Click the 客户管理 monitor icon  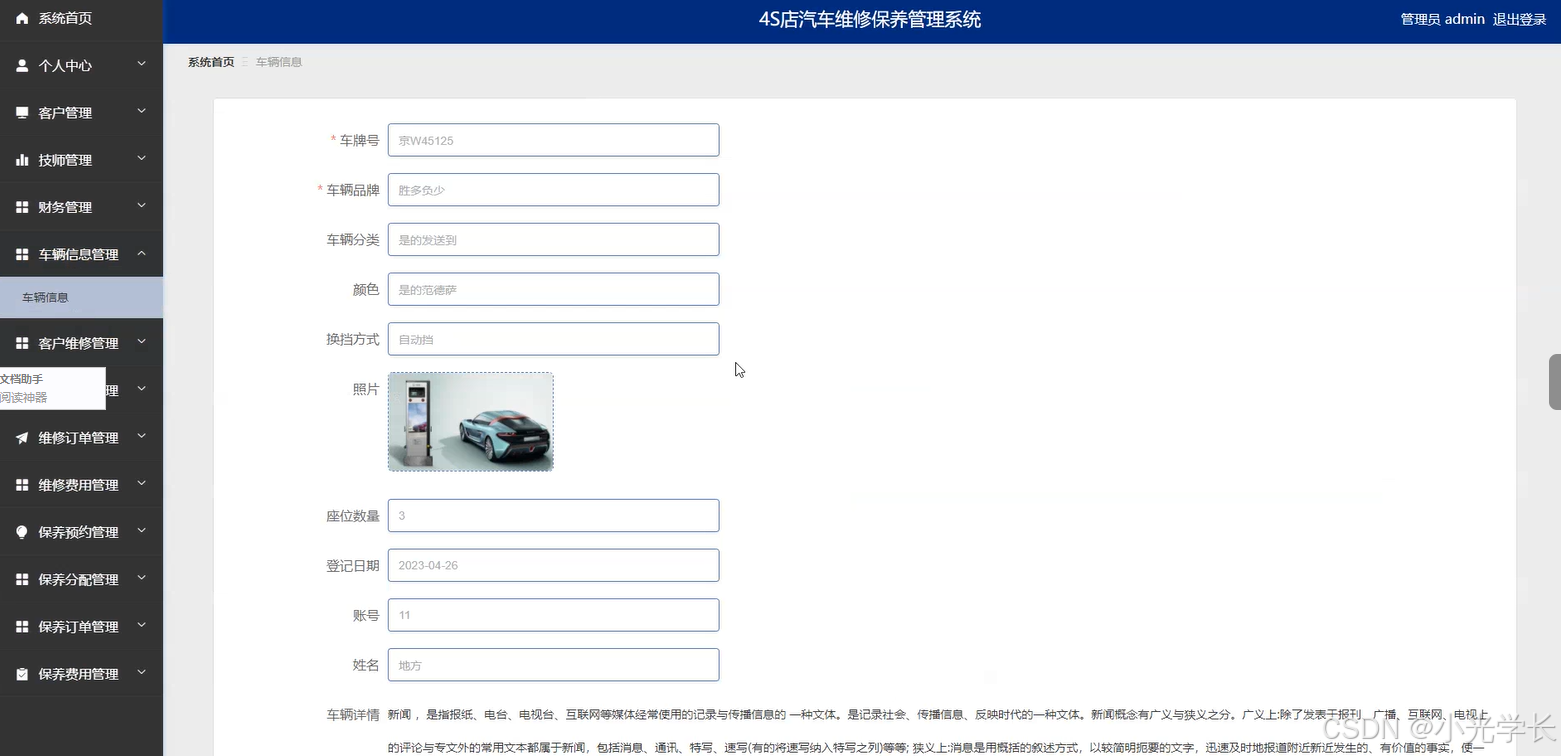click(x=21, y=112)
